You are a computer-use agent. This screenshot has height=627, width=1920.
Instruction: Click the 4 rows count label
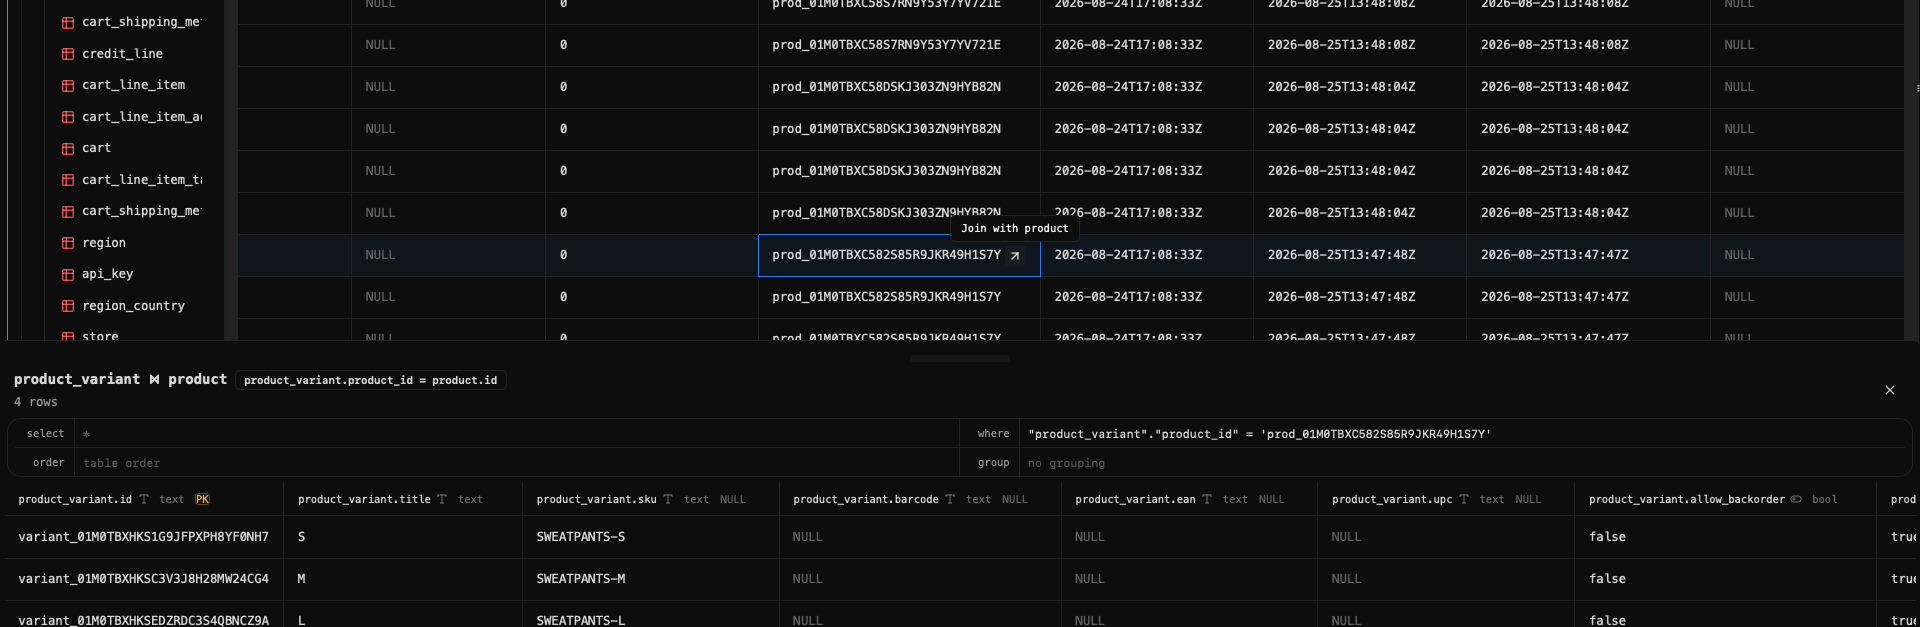(36, 402)
